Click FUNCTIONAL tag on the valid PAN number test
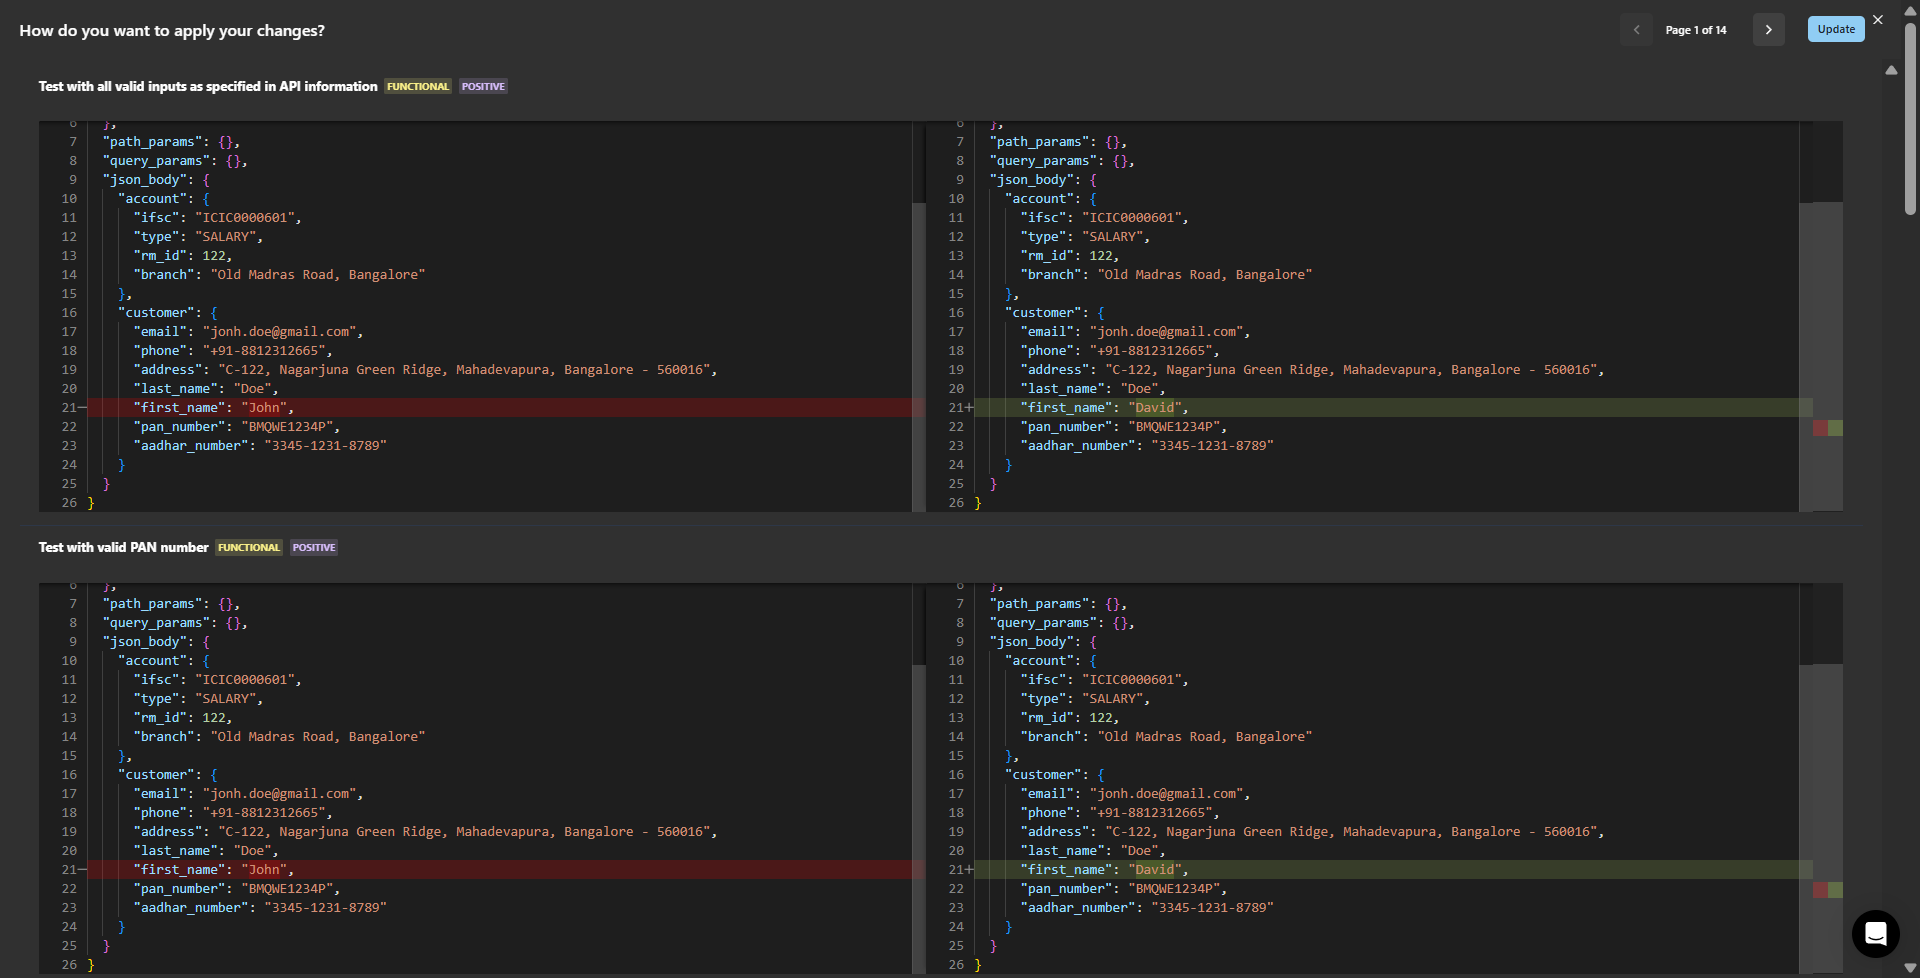1920x978 pixels. click(x=249, y=548)
